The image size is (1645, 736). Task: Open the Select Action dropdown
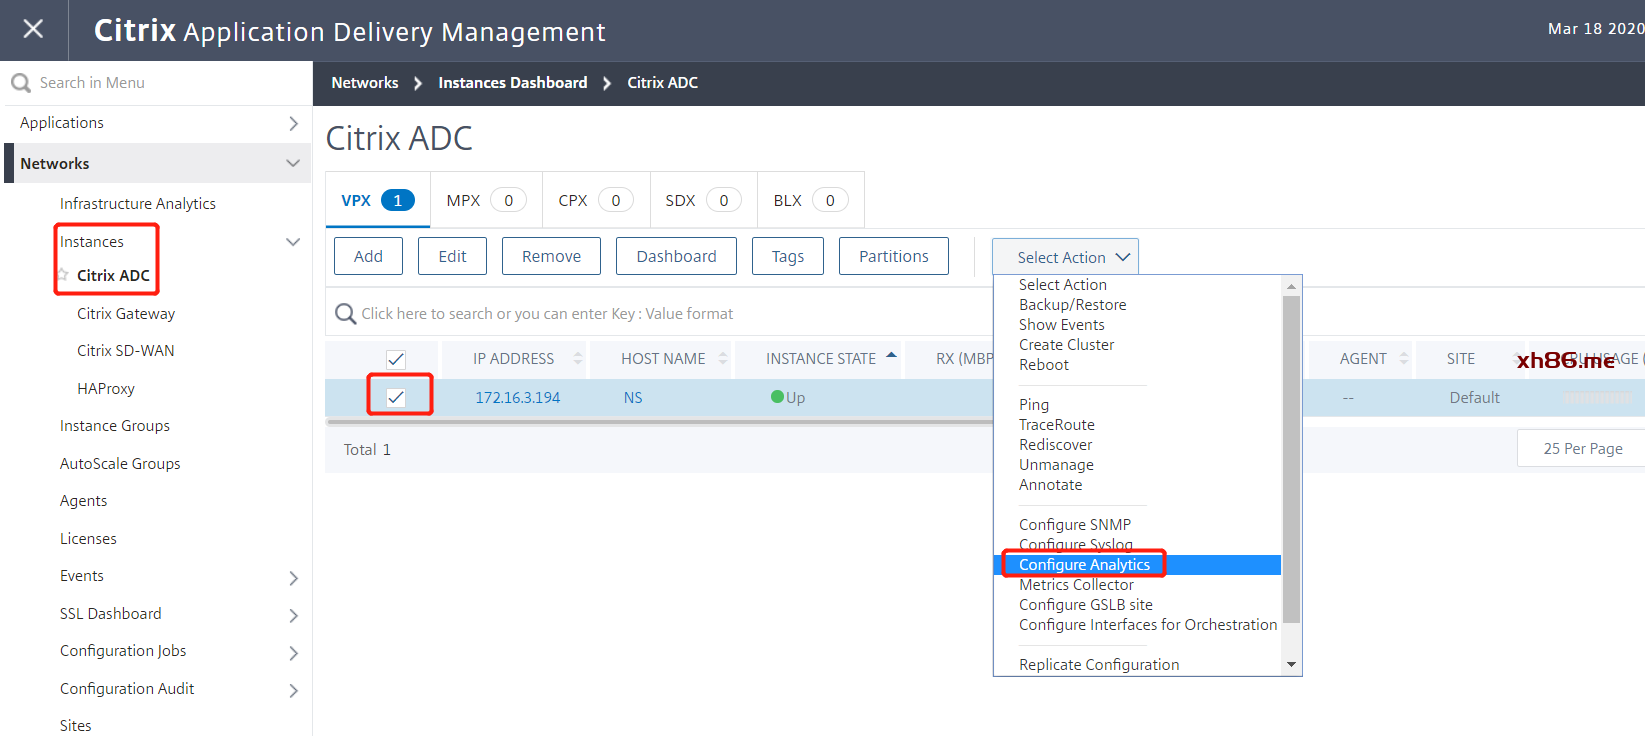coord(1065,257)
